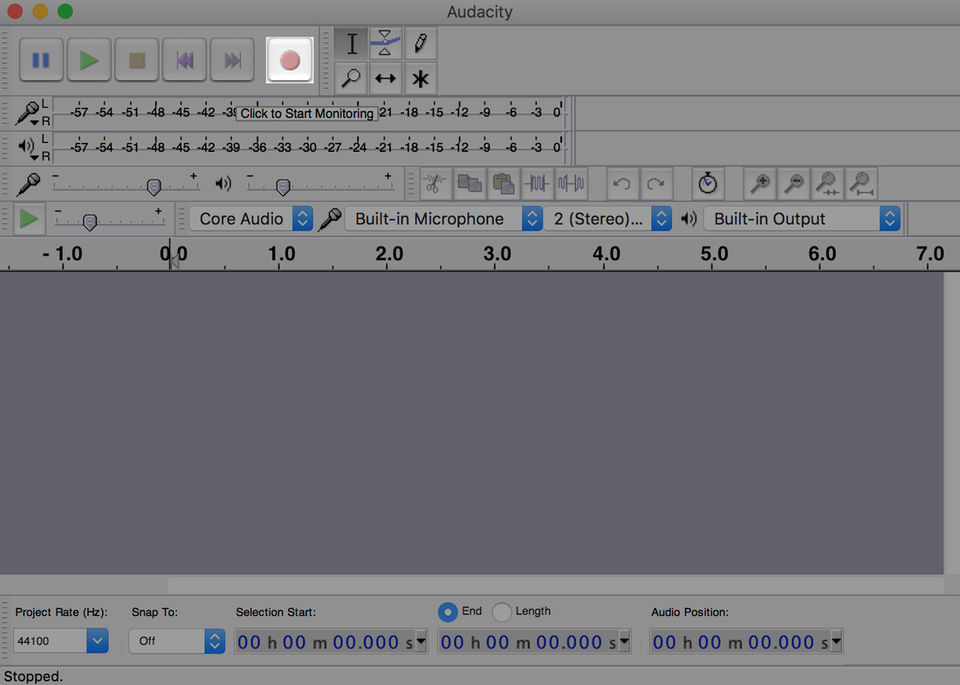Open Project Rate 44100 dropdown
The height and width of the screenshot is (685, 960).
point(61,641)
